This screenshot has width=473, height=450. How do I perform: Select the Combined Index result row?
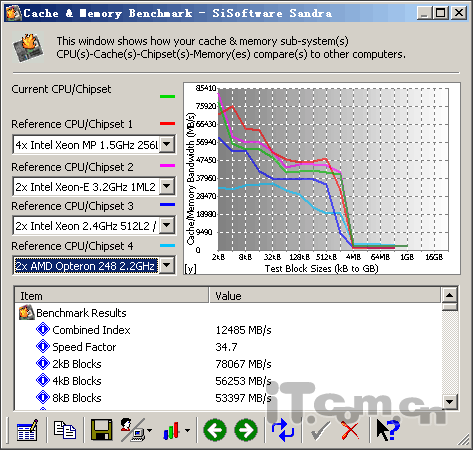pyautogui.click(x=228, y=330)
